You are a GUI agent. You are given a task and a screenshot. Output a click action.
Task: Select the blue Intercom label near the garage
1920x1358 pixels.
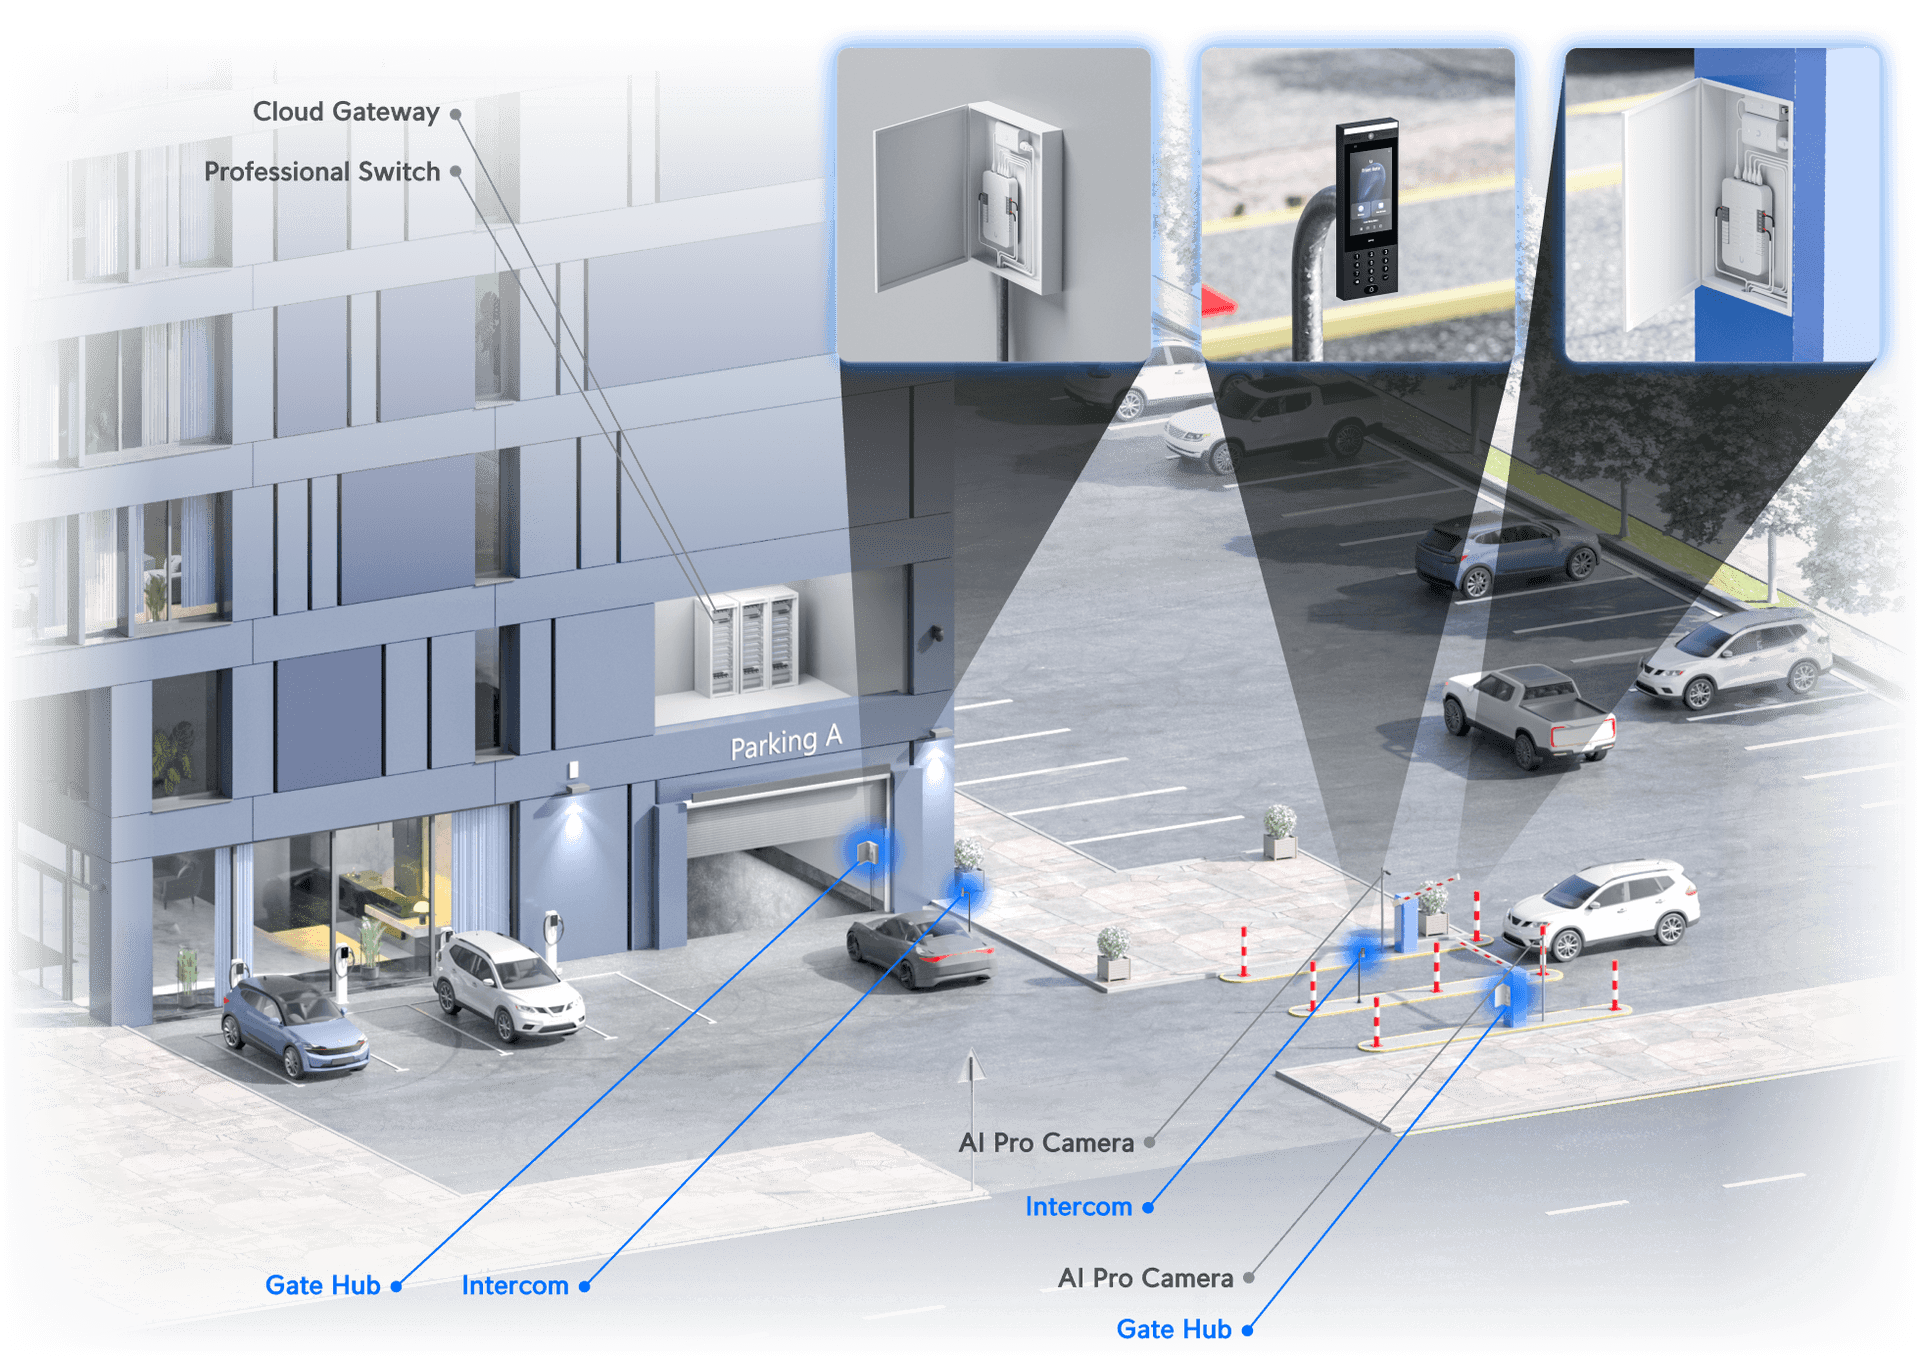514,1285
